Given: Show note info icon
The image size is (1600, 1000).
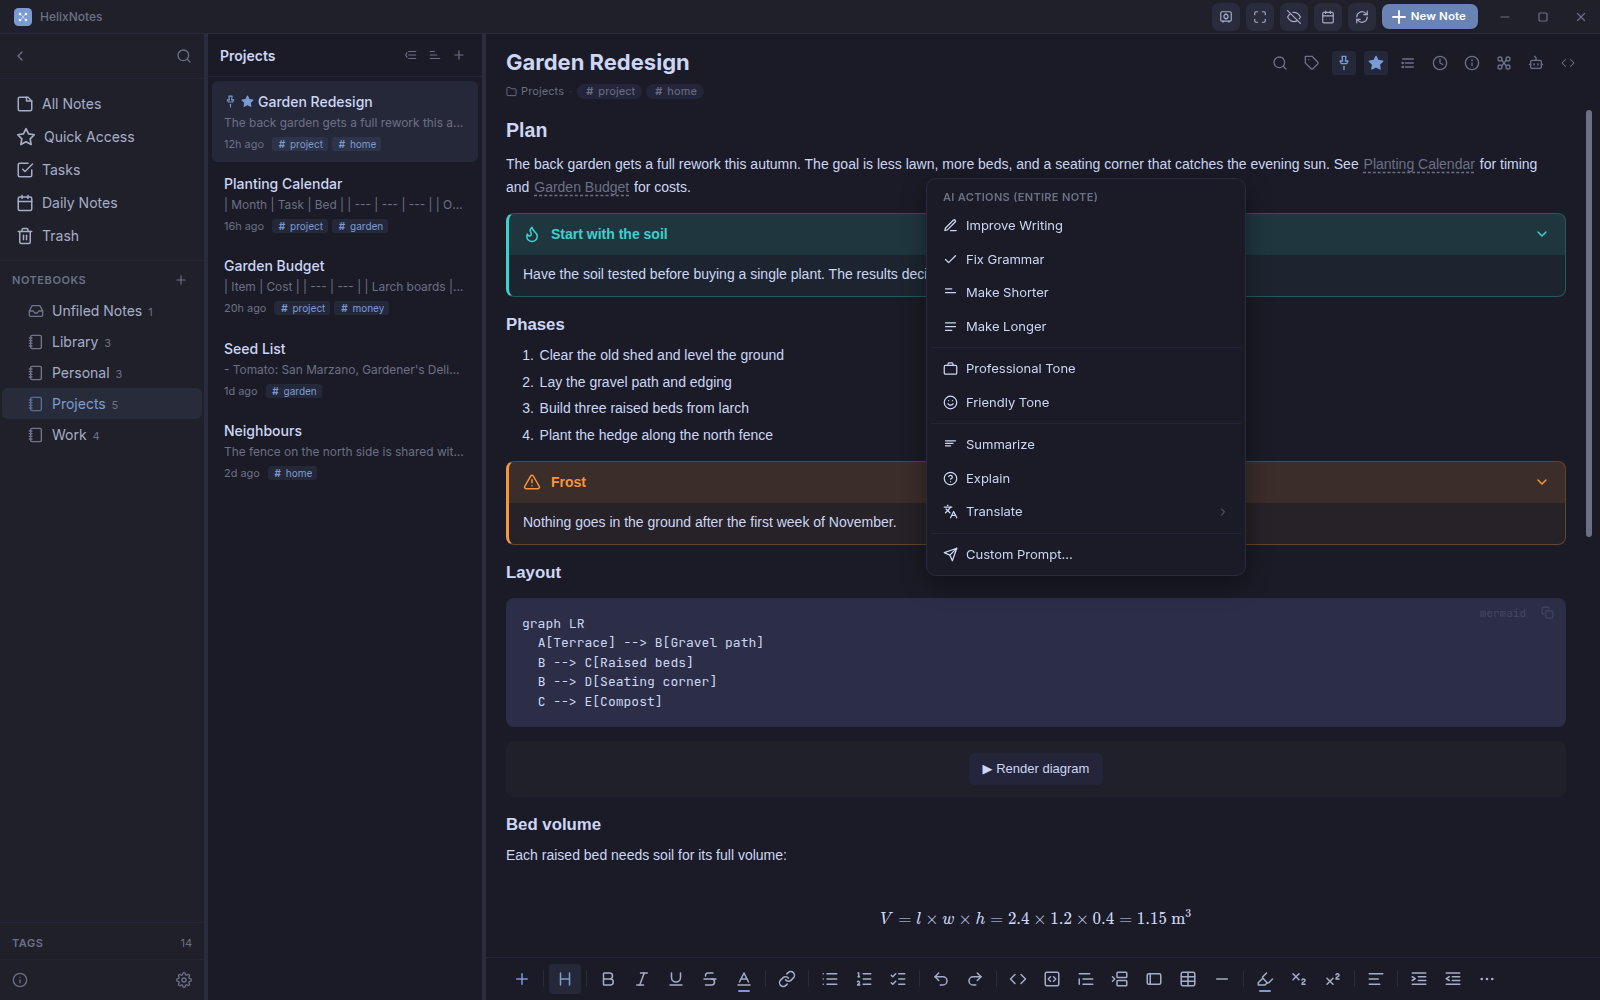Looking at the screenshot, I should 1472,63.
